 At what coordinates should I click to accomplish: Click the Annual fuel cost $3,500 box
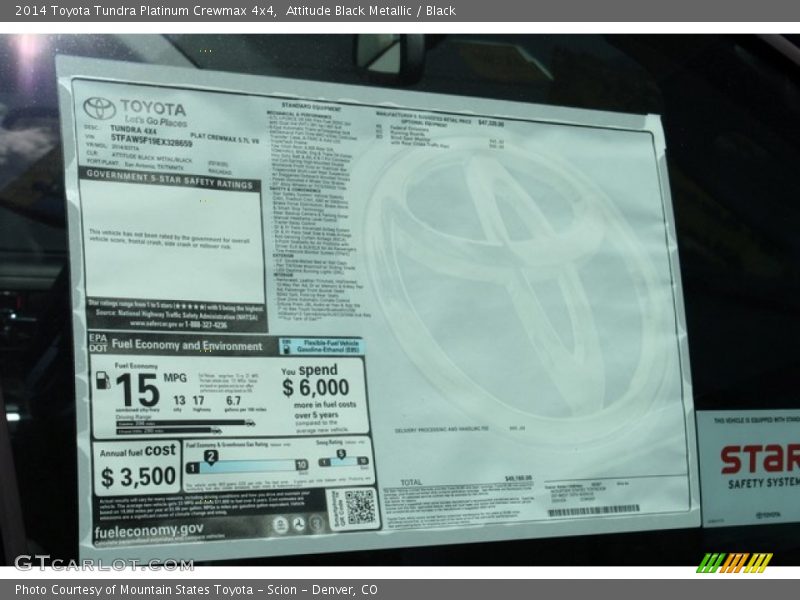click(x=138, y=467)
